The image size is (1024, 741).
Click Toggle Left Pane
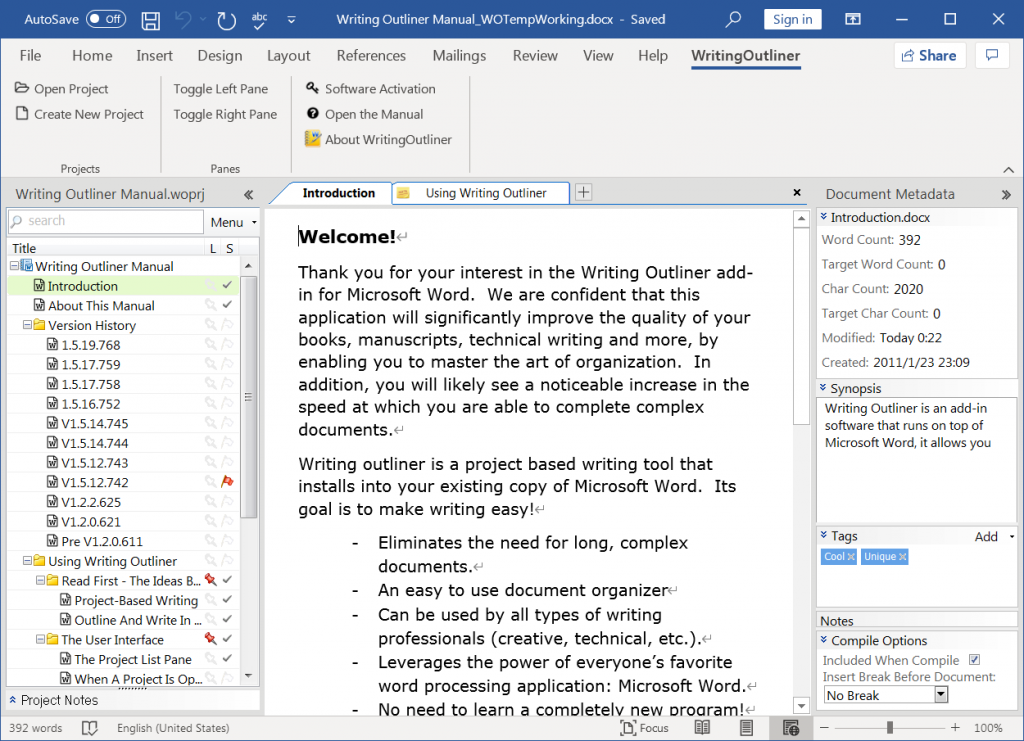[x=221, y=89]
